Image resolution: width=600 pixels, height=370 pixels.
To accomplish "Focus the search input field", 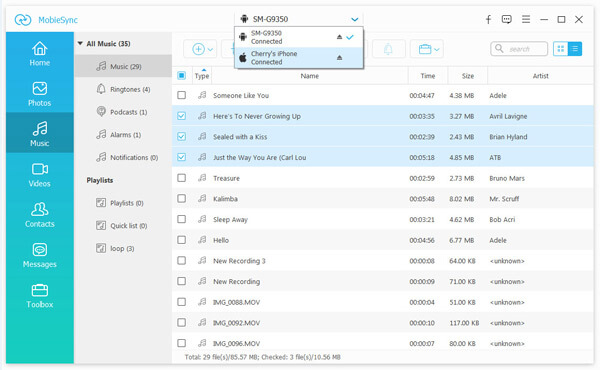I will click(519, 49).
